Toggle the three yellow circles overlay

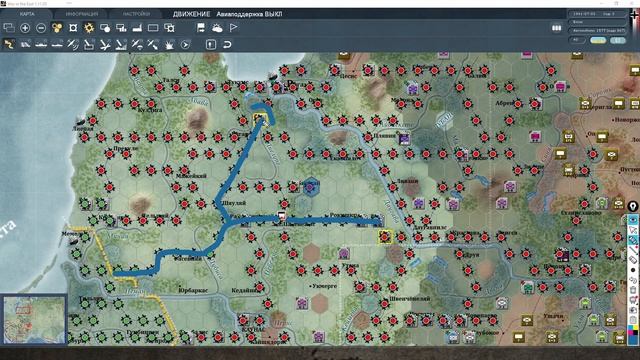pyautogui.click(x=57, y=28)
